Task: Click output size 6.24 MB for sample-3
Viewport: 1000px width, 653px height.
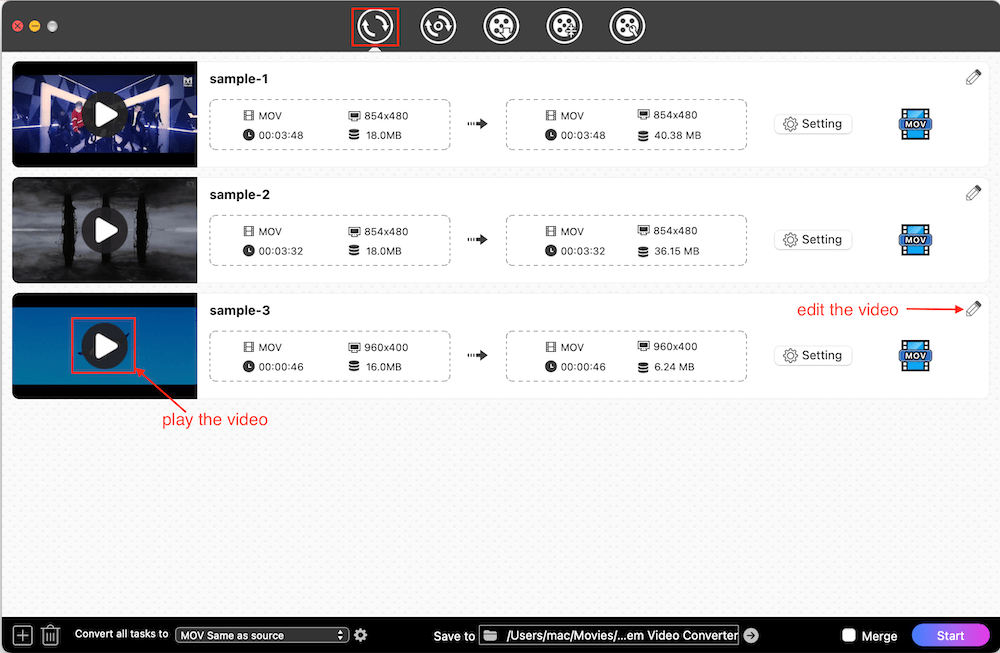Action: coord(674,367)
